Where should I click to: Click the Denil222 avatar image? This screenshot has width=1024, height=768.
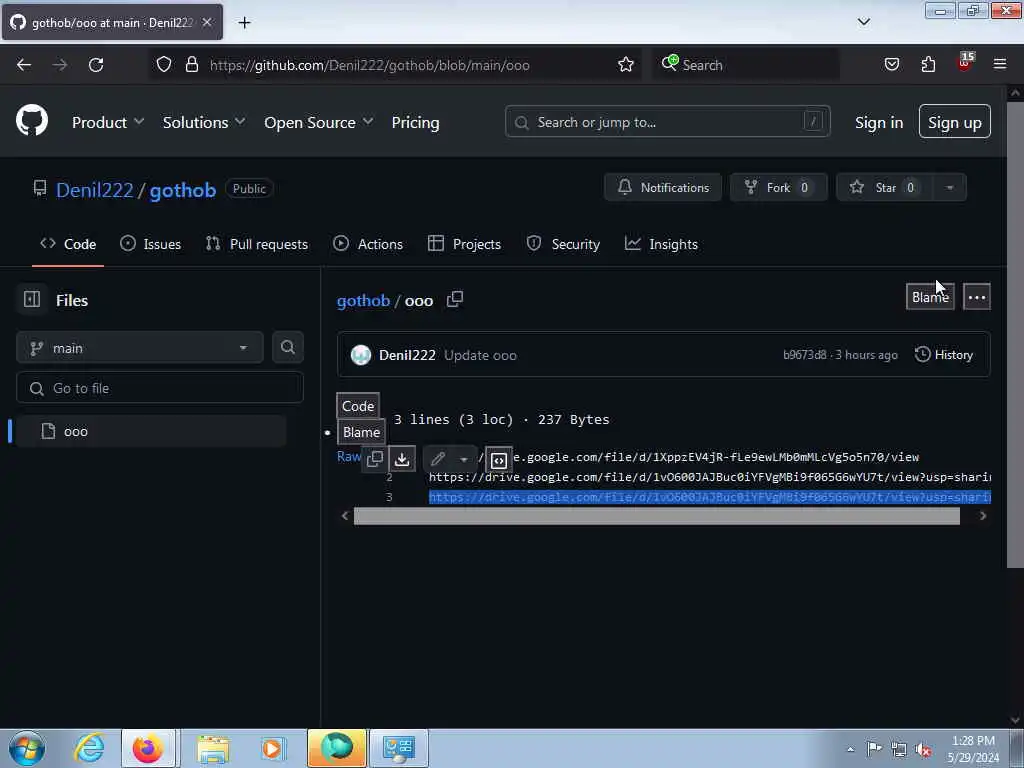click(361, 355)
